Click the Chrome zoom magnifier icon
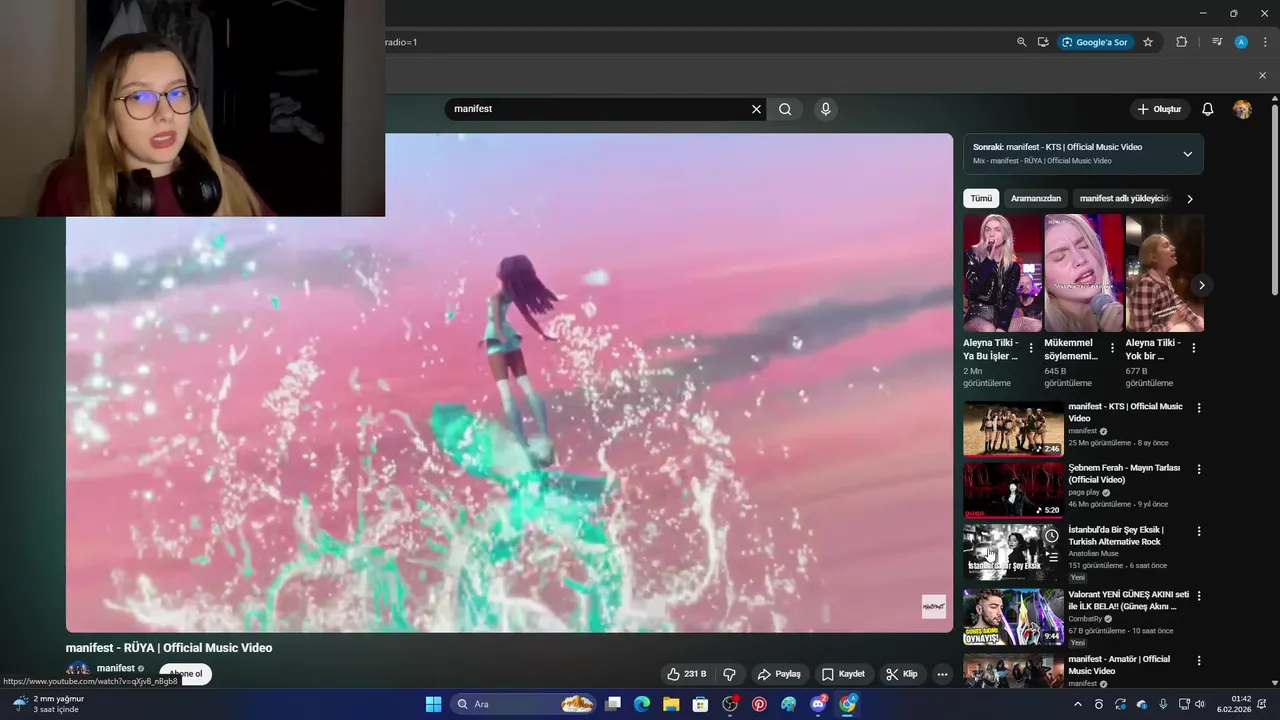The height and width of the screenshot is (720, 1280). click(1021, 42)
